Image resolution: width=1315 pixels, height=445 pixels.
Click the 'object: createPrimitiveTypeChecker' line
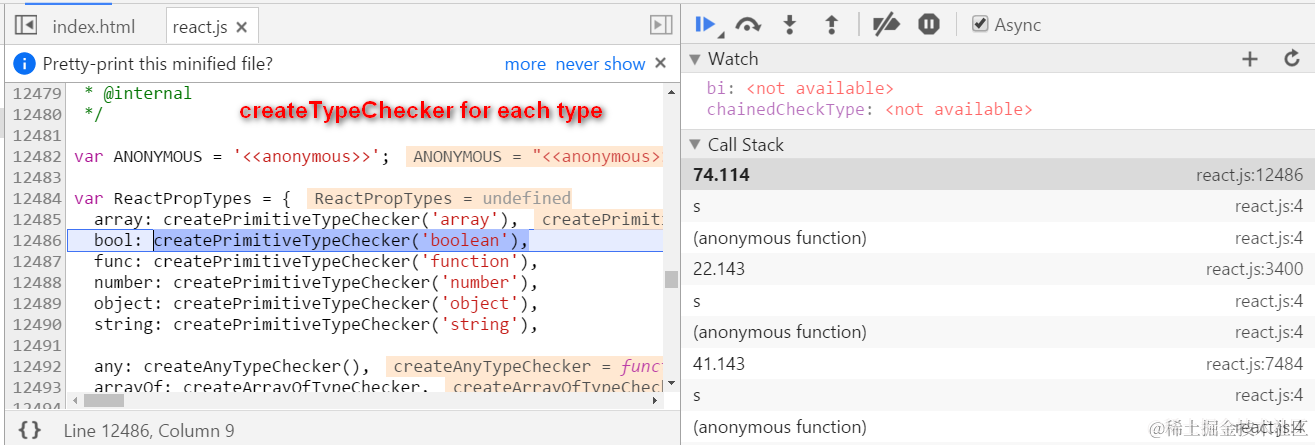(316, 303)
